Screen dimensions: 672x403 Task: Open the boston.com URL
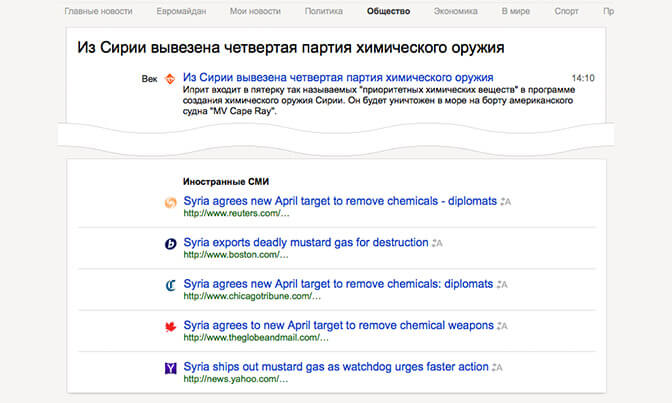[236, 255]
